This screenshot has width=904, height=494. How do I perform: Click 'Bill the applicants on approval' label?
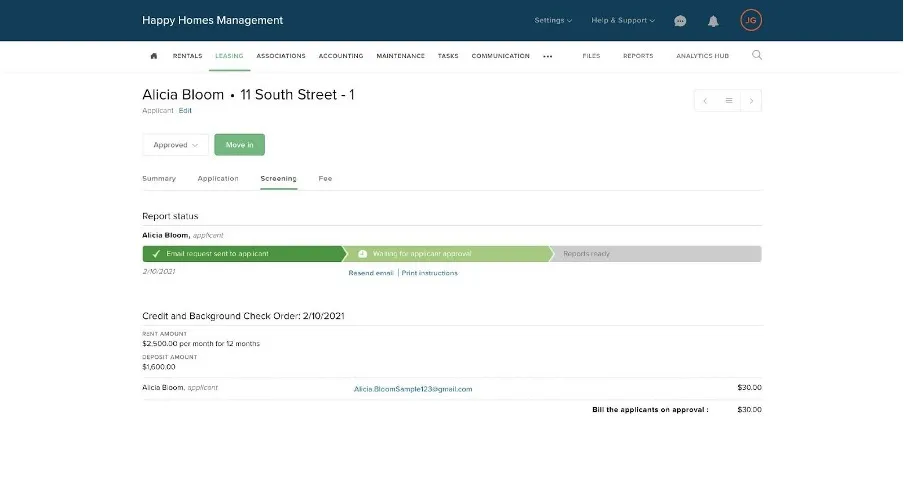coord(650,410)
